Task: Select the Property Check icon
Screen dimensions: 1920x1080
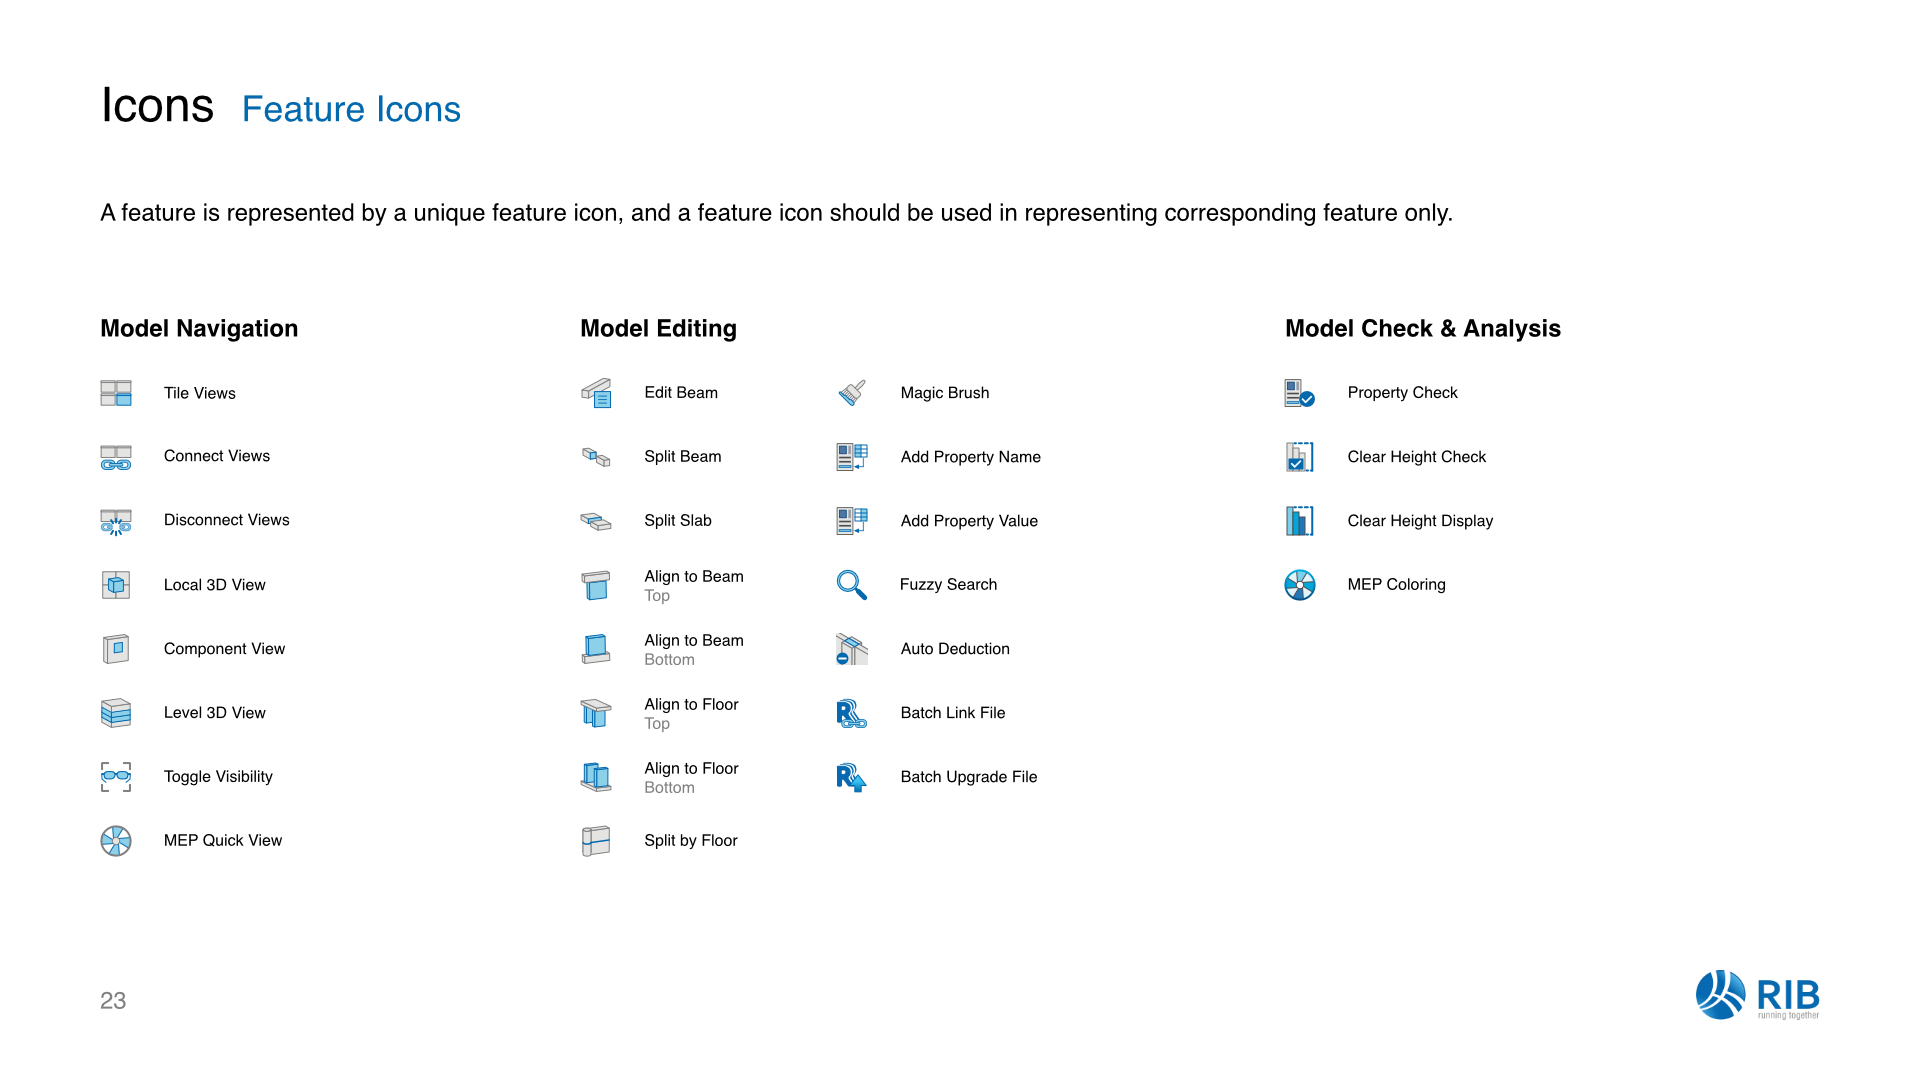Action: tap(1299, 393)
